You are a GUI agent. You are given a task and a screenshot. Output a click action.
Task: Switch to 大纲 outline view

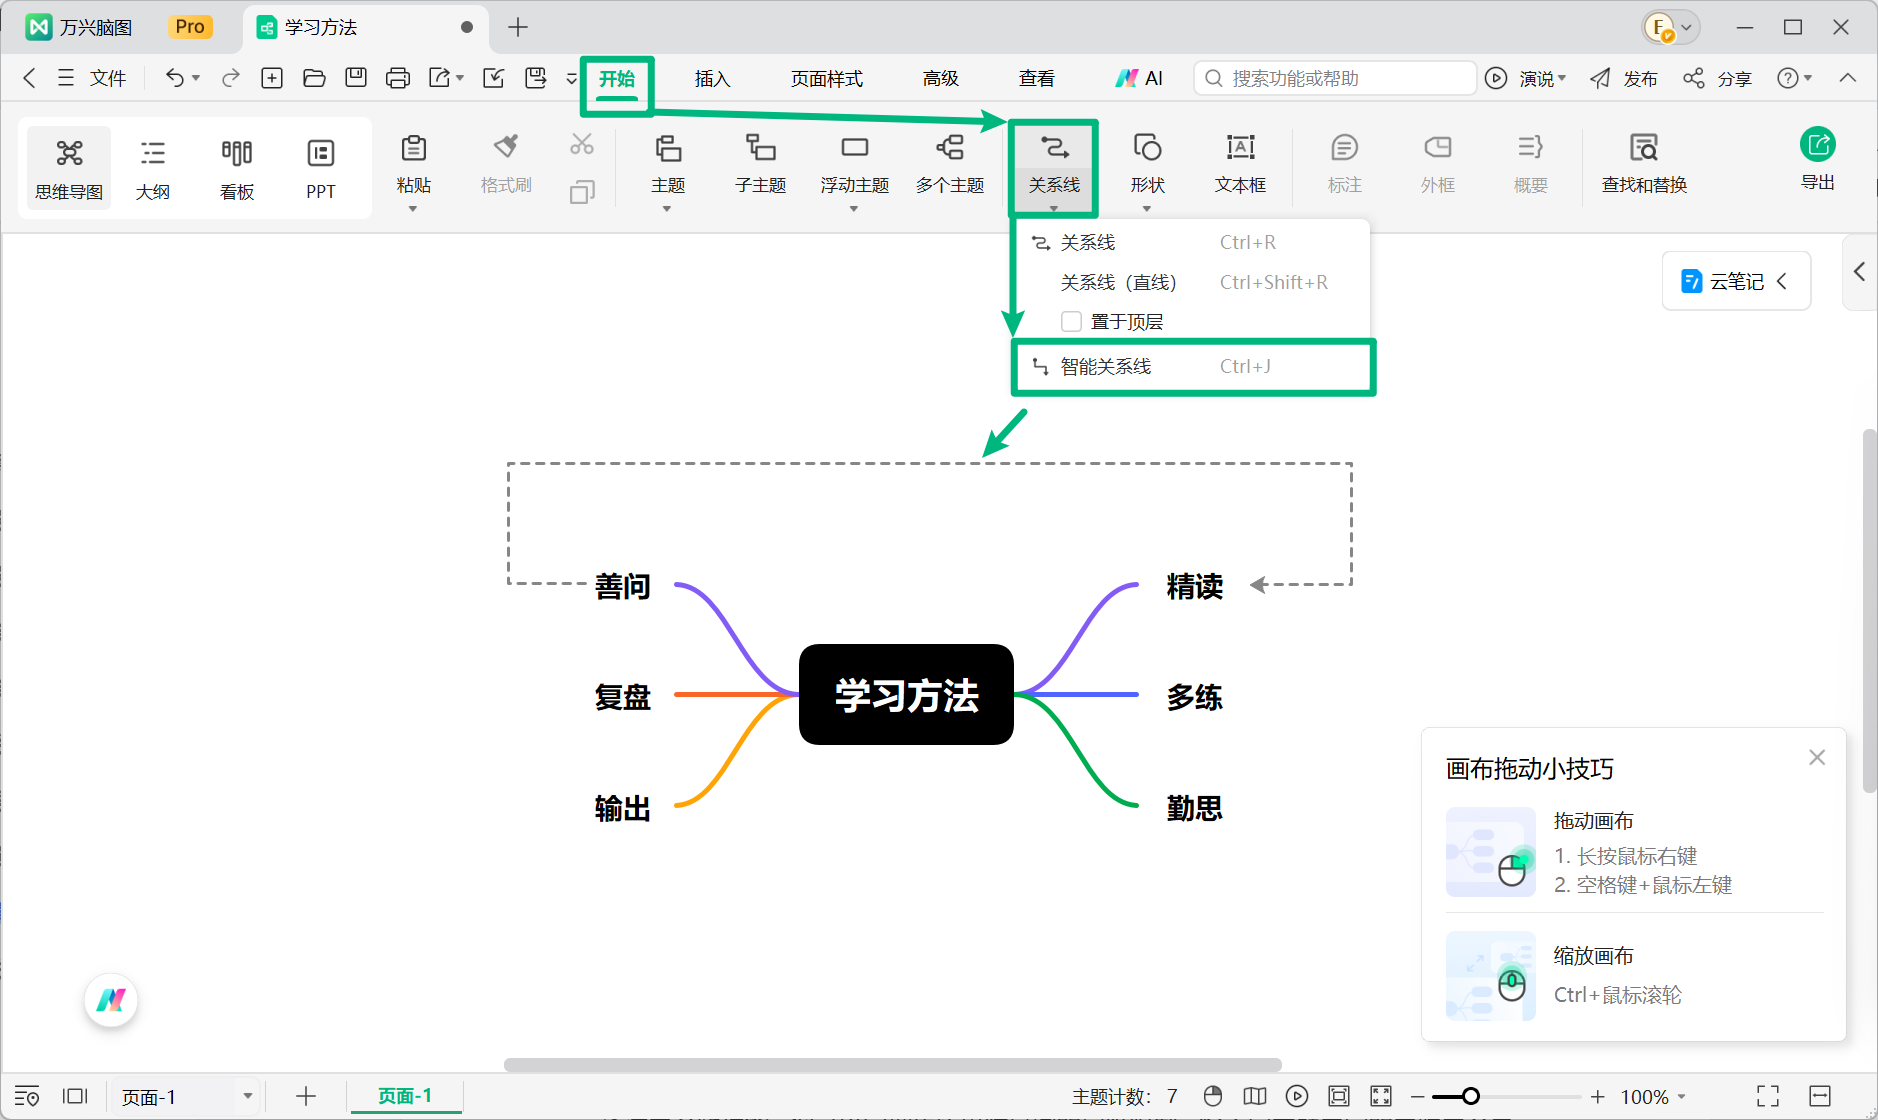(153, 168)
